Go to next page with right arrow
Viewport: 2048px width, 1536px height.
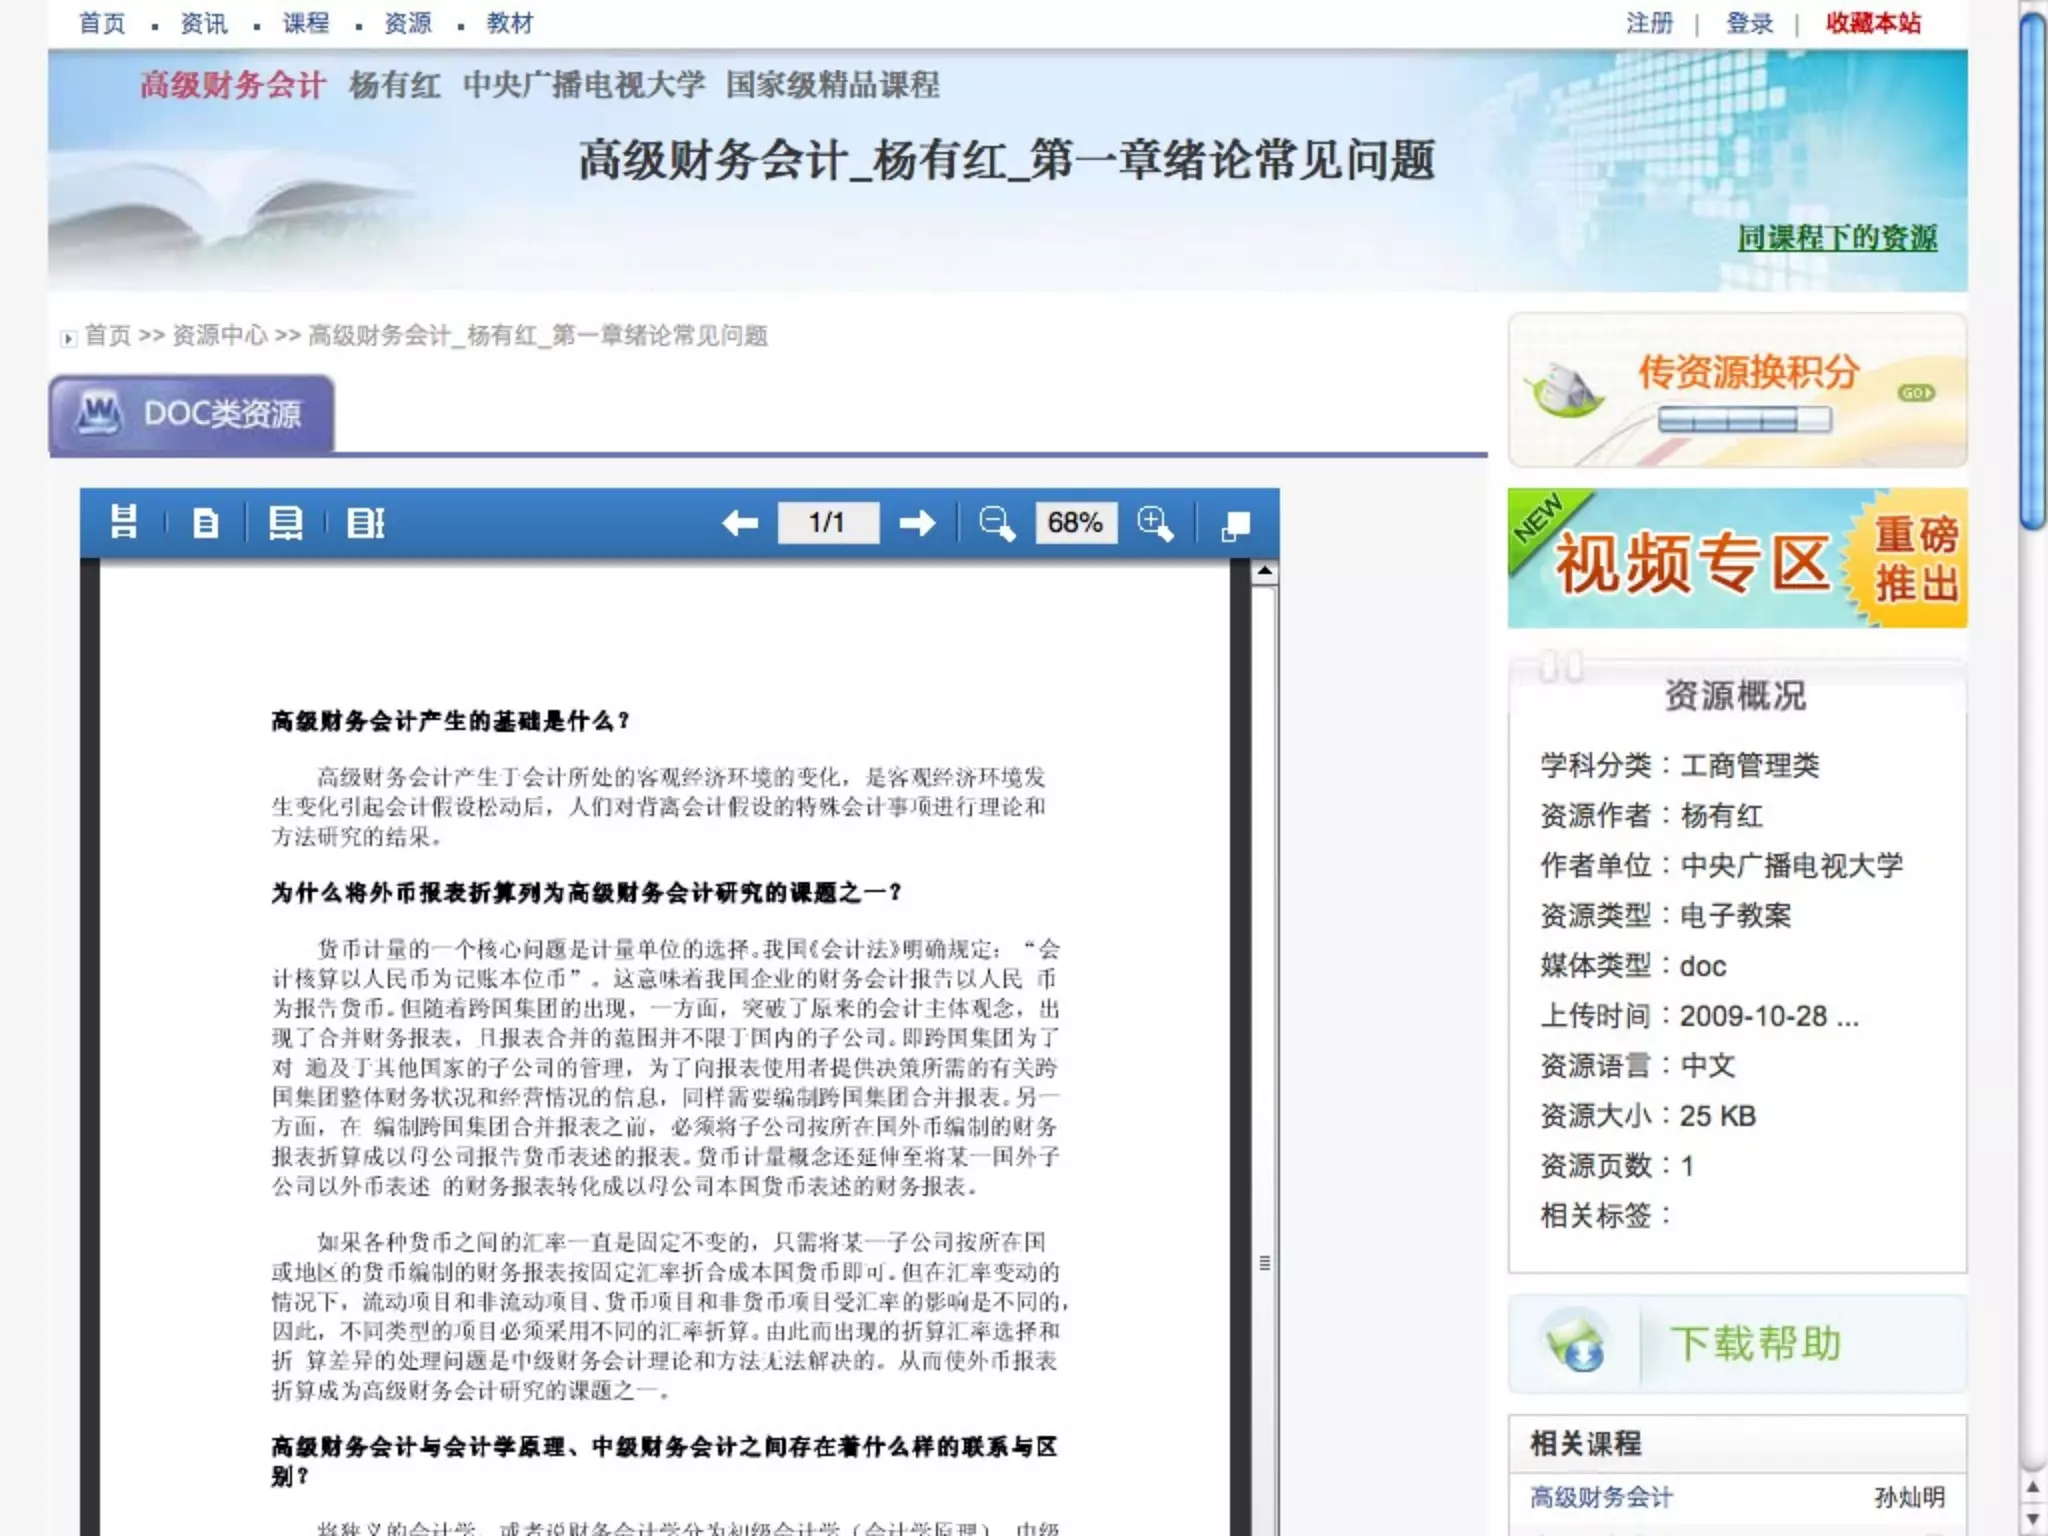916,522
